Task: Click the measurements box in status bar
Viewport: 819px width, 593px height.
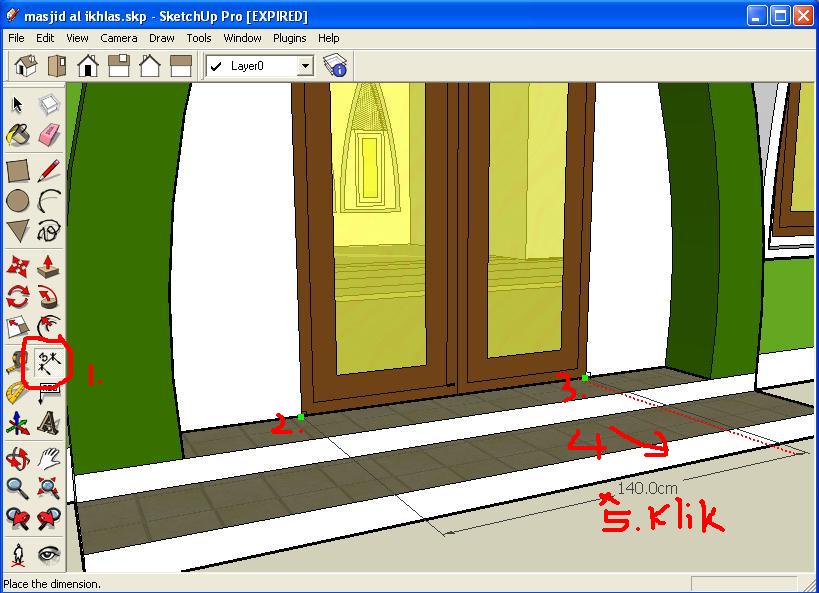Action: click(744, 584)
